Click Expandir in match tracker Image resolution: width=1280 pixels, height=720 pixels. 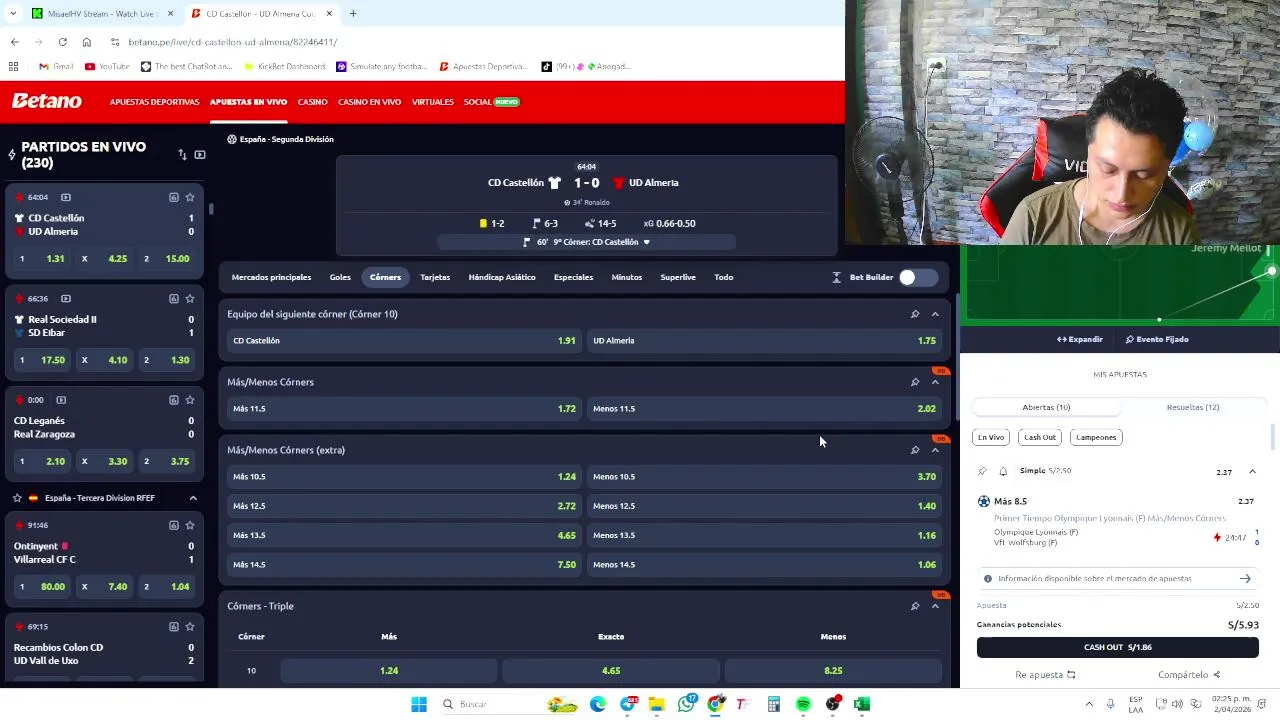(x=1080, y=339)
